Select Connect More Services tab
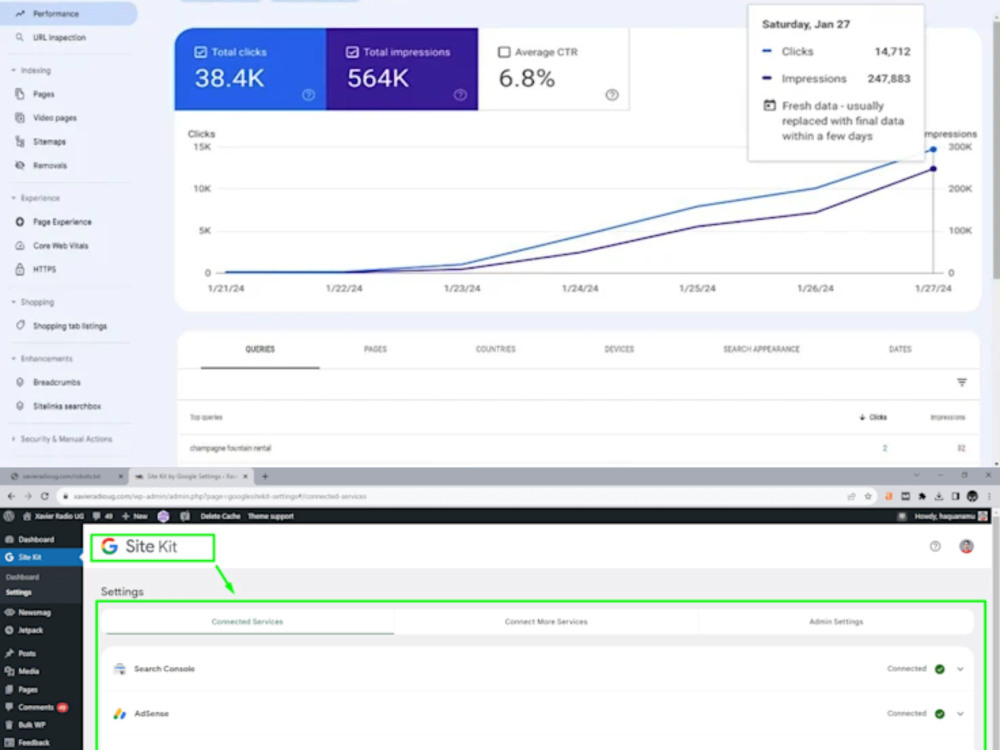This screenshot has width=1000, height=750. (546, 622)
